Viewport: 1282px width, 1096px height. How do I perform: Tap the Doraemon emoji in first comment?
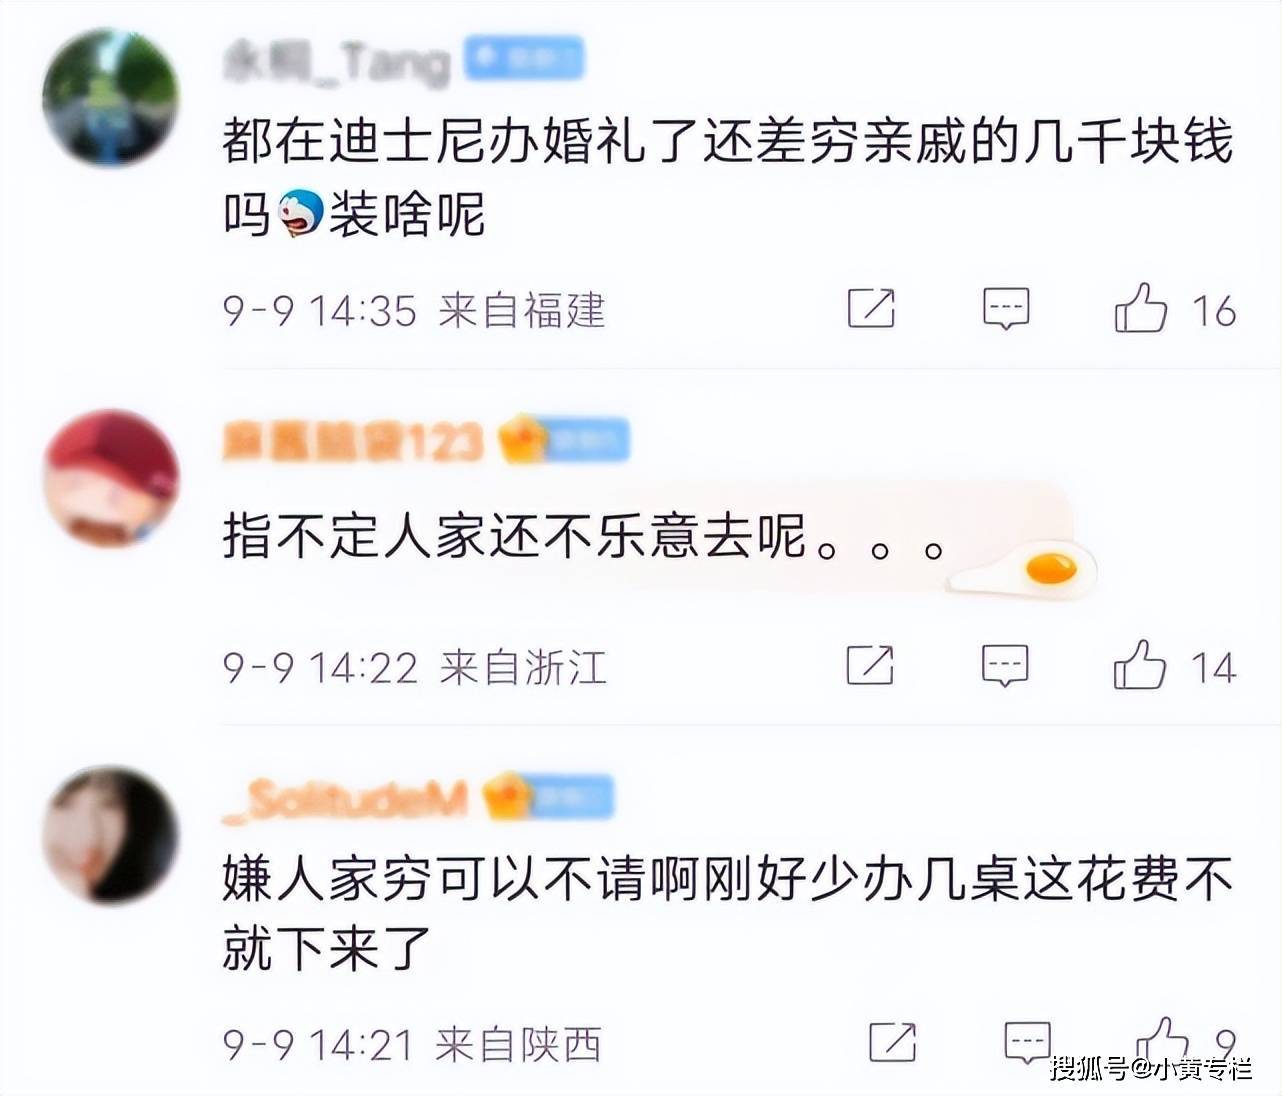pos(300,211)
